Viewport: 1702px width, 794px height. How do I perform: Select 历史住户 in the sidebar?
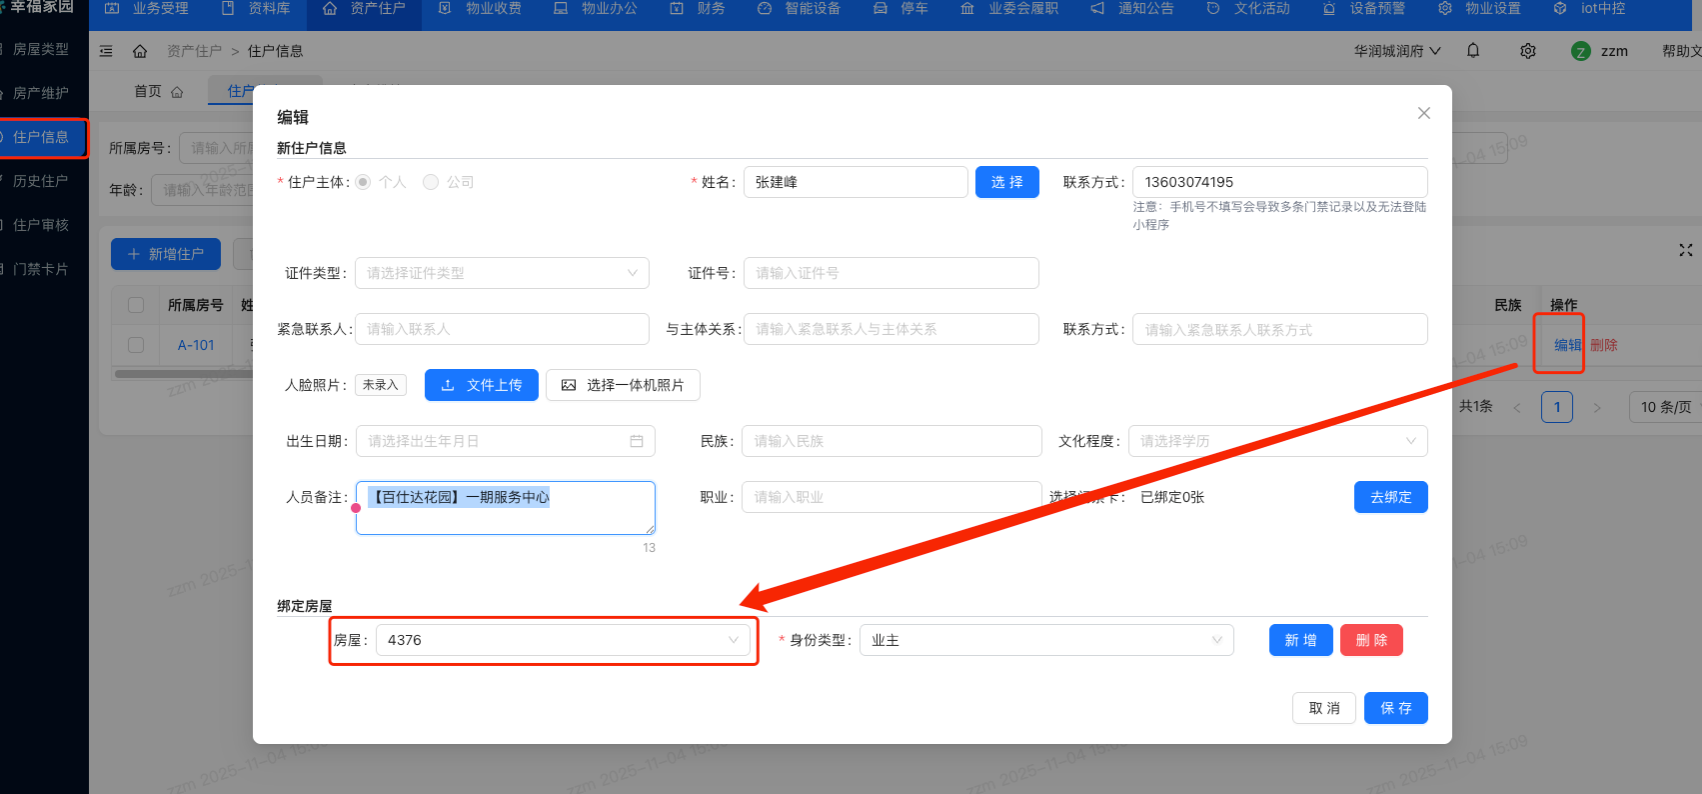pyautogui.click(x=41, y=181)
